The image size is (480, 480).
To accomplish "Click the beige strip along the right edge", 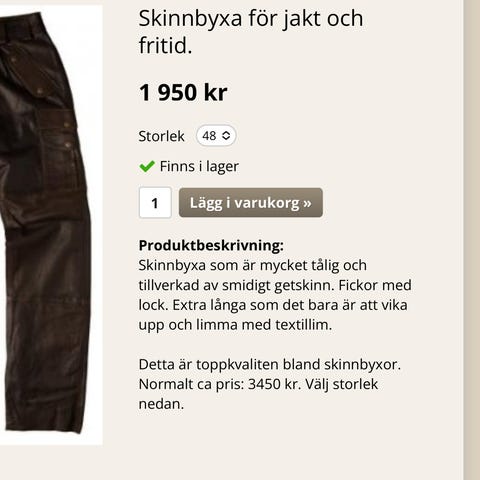I will (472, 240).
